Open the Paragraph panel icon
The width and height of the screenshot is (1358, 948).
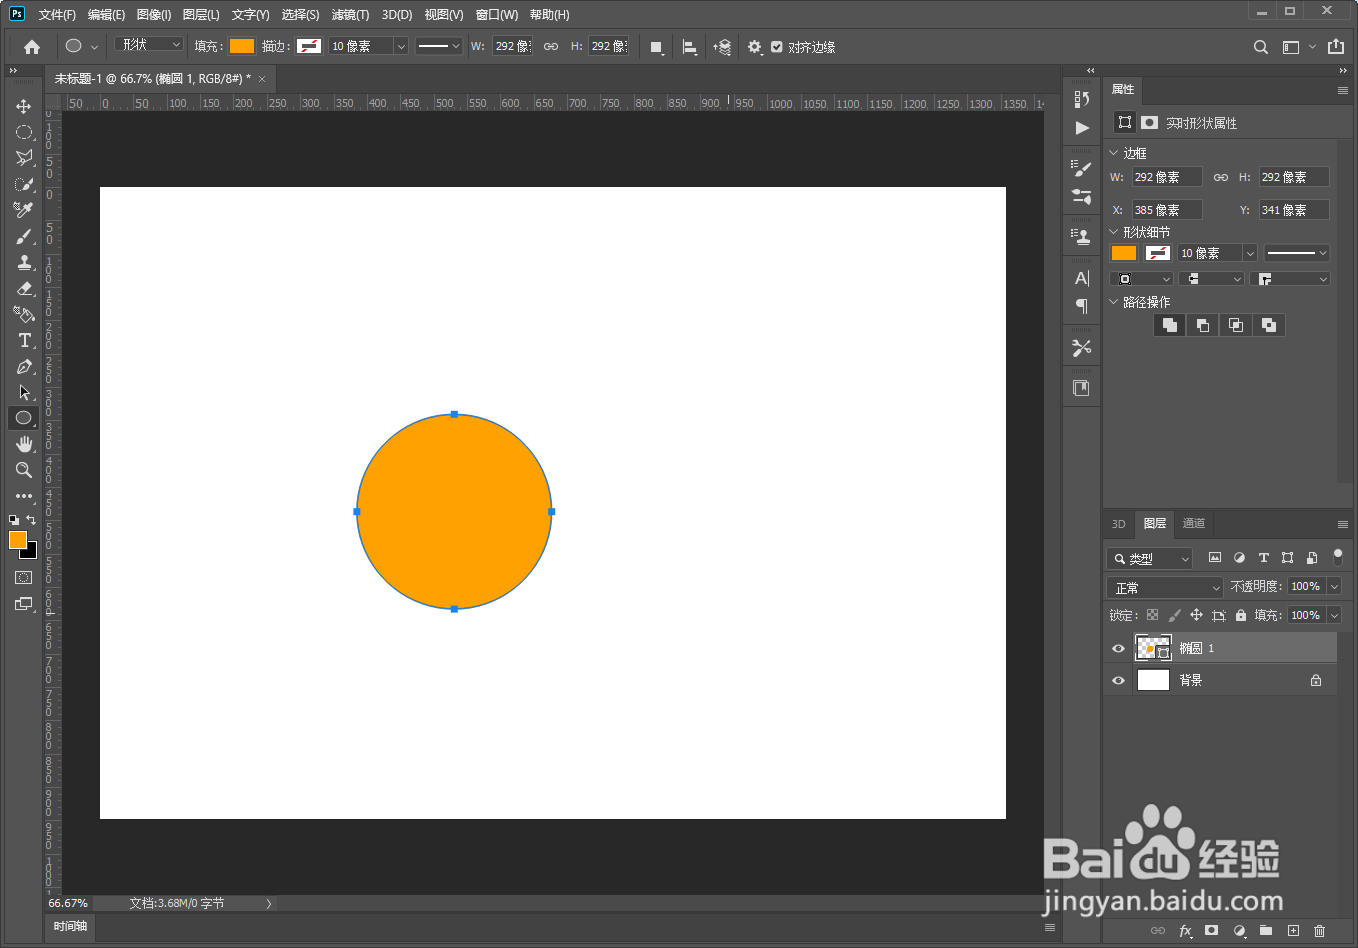pyautogui.click(x=1082, y=306)
